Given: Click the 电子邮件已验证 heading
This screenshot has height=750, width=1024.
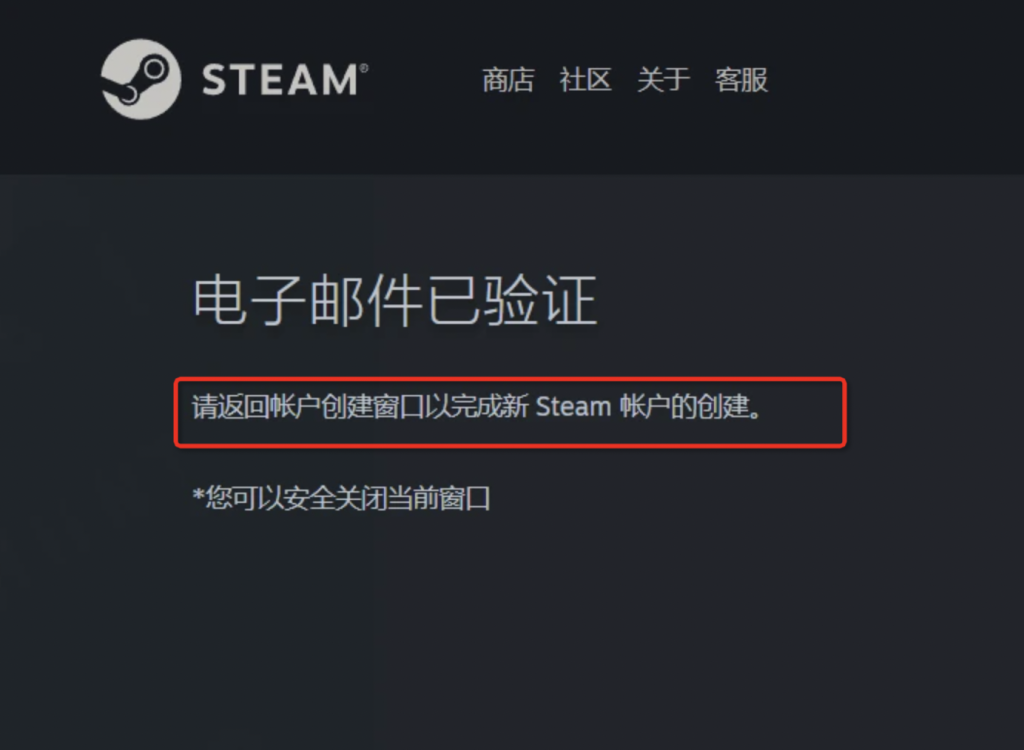Looking at the screenshot, I should [x=395, y=301].
